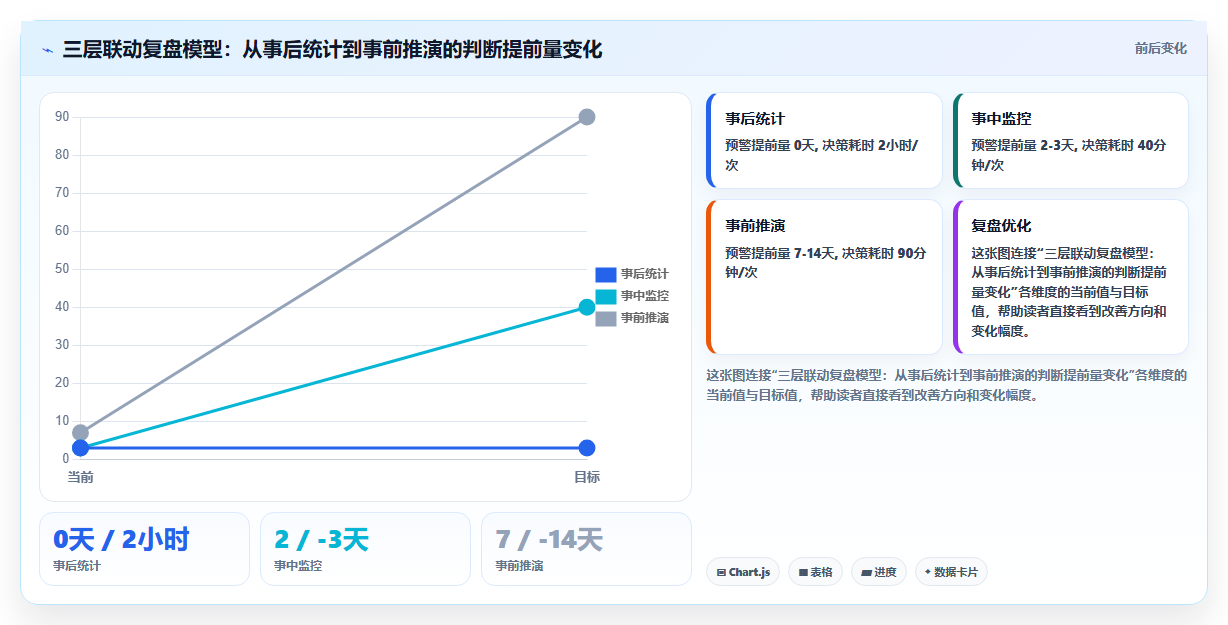Click the 50 y-axis tick label

pyautogui.click(x=62, y=269)
